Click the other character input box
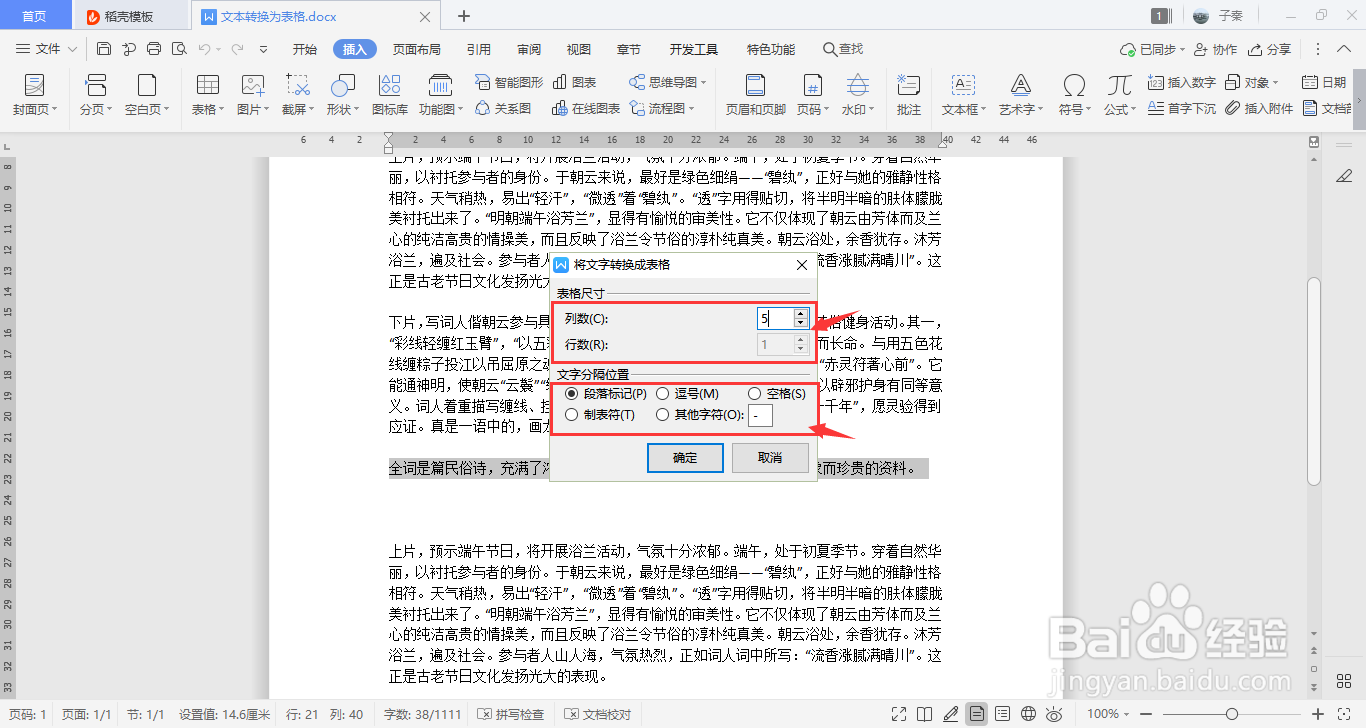The height and width of the screenshot is (728, 1366). 760,414
